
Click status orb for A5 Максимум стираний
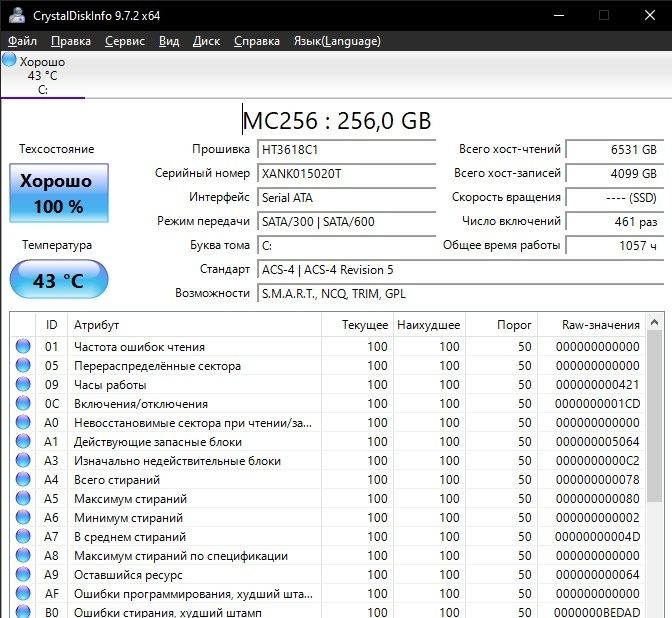click(x=23, y=498)
